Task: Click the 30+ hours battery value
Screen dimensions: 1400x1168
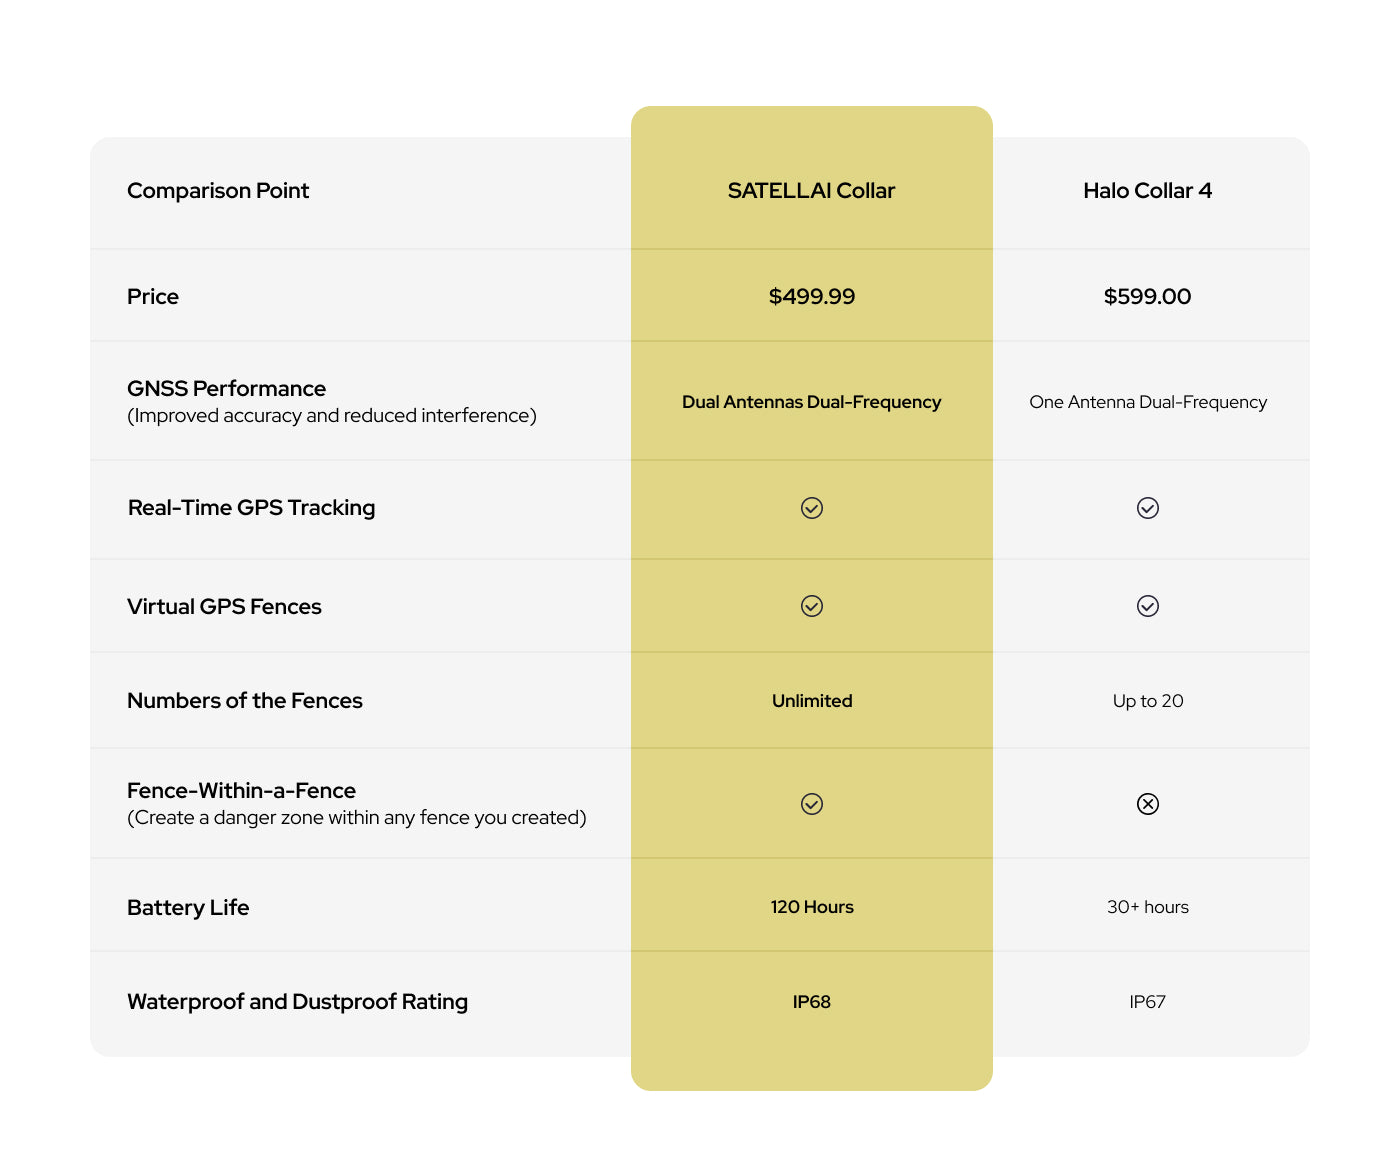Action: 1148,907
